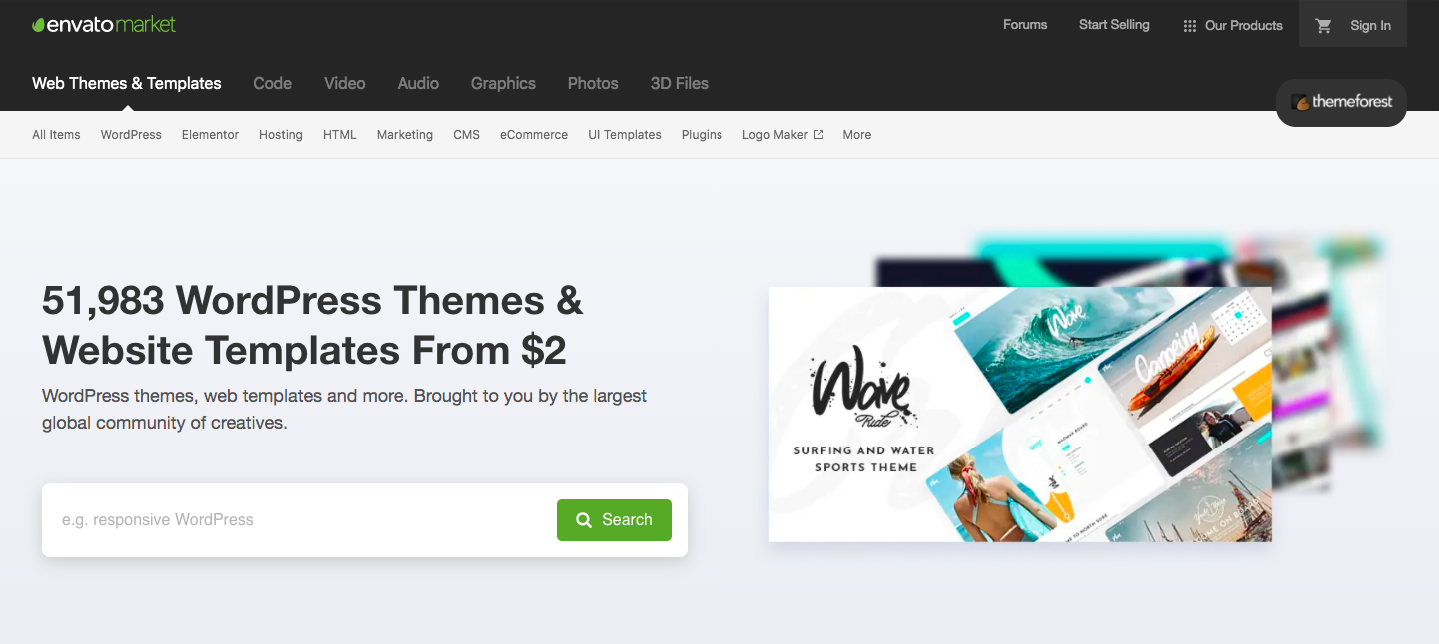The image size is (1439, 644).
Task: Switch to the Graphics tab
Action: [503, 83]
